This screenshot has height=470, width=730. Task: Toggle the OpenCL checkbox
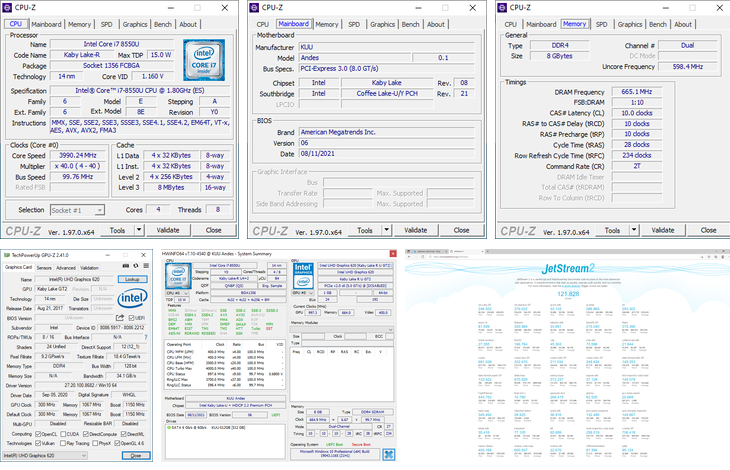click(38, 434)
